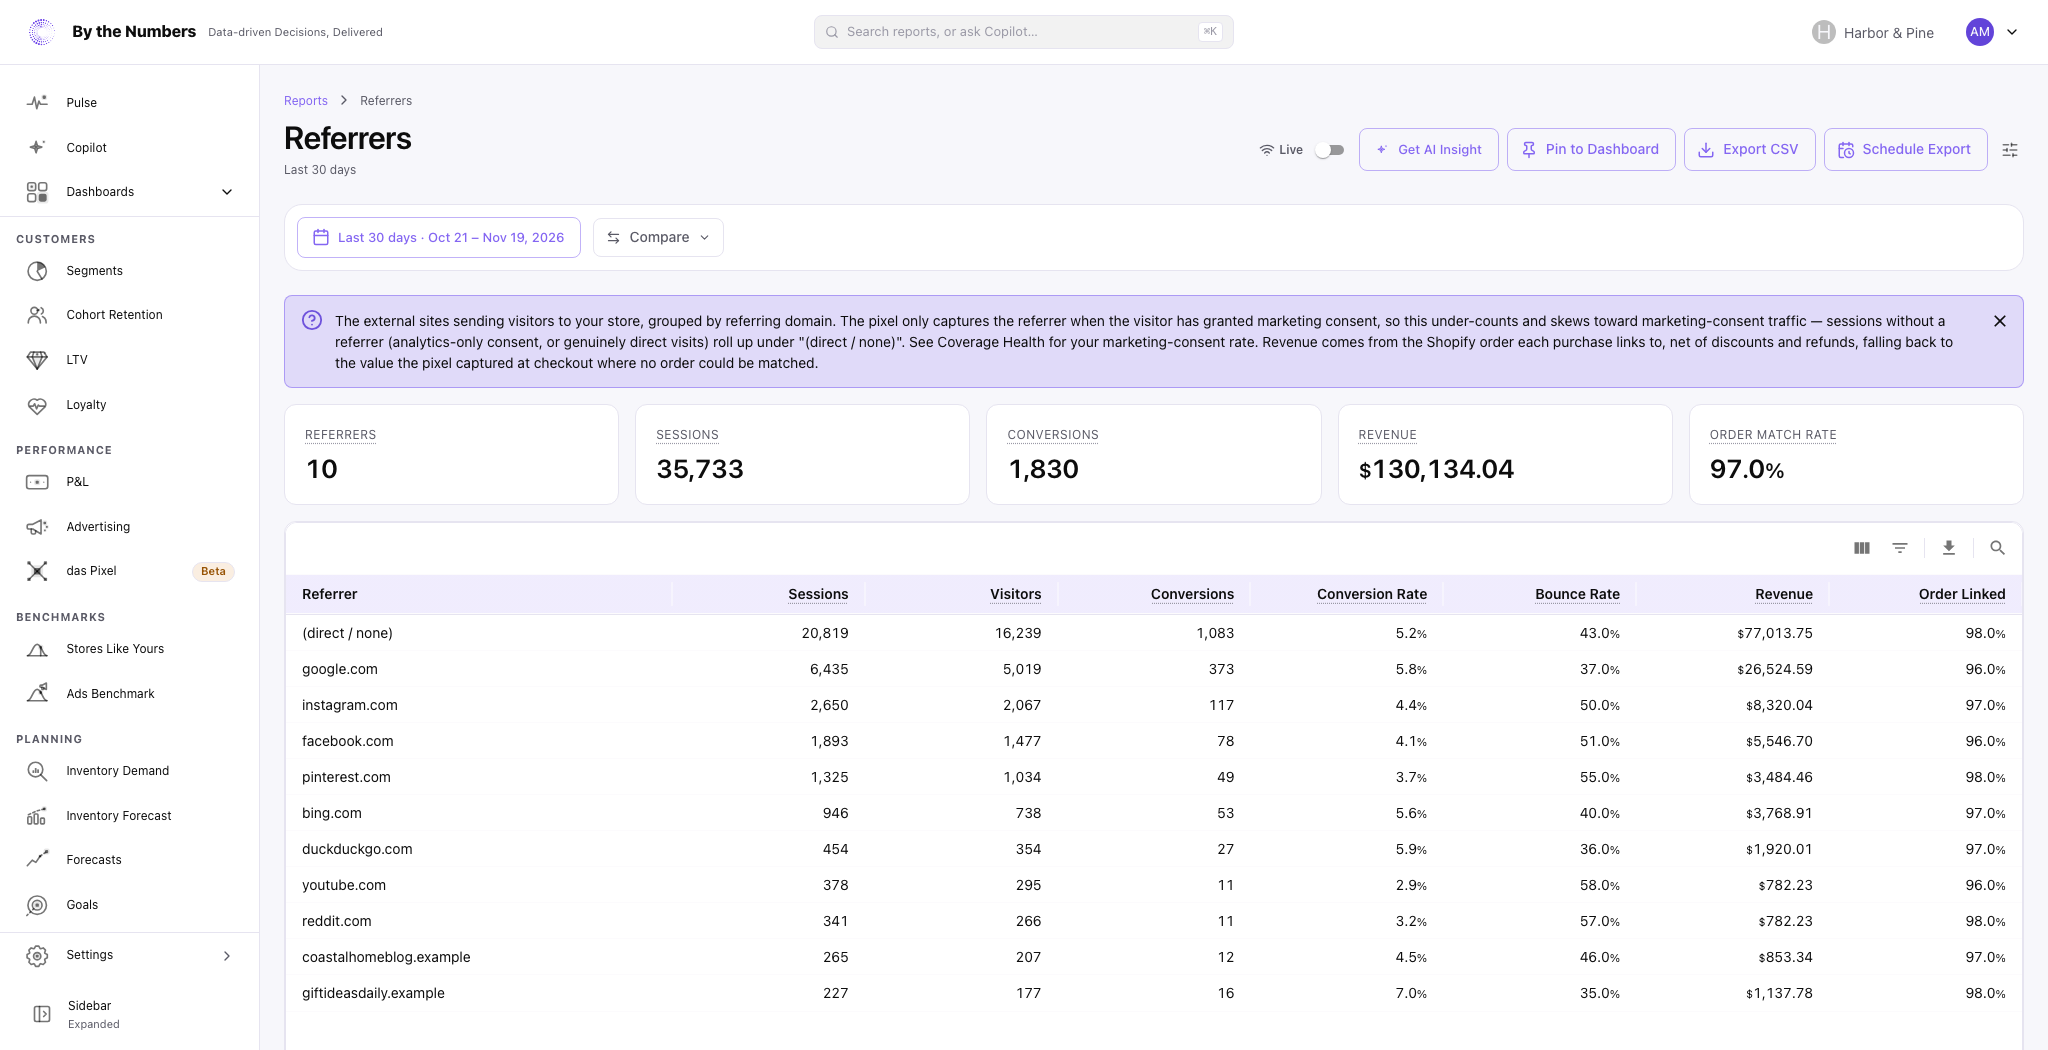Dismiss the info banner with the X
The image size is (2048, 1050).
tap(2000, 321)
